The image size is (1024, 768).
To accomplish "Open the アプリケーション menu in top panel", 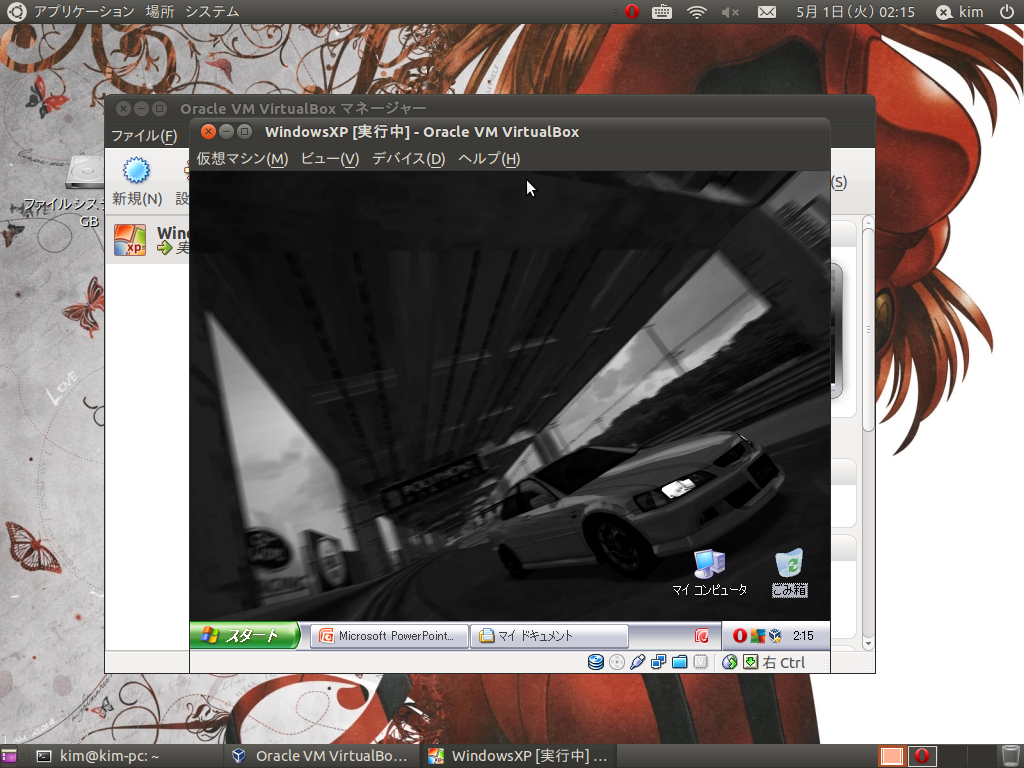I will tap(84, 12).
